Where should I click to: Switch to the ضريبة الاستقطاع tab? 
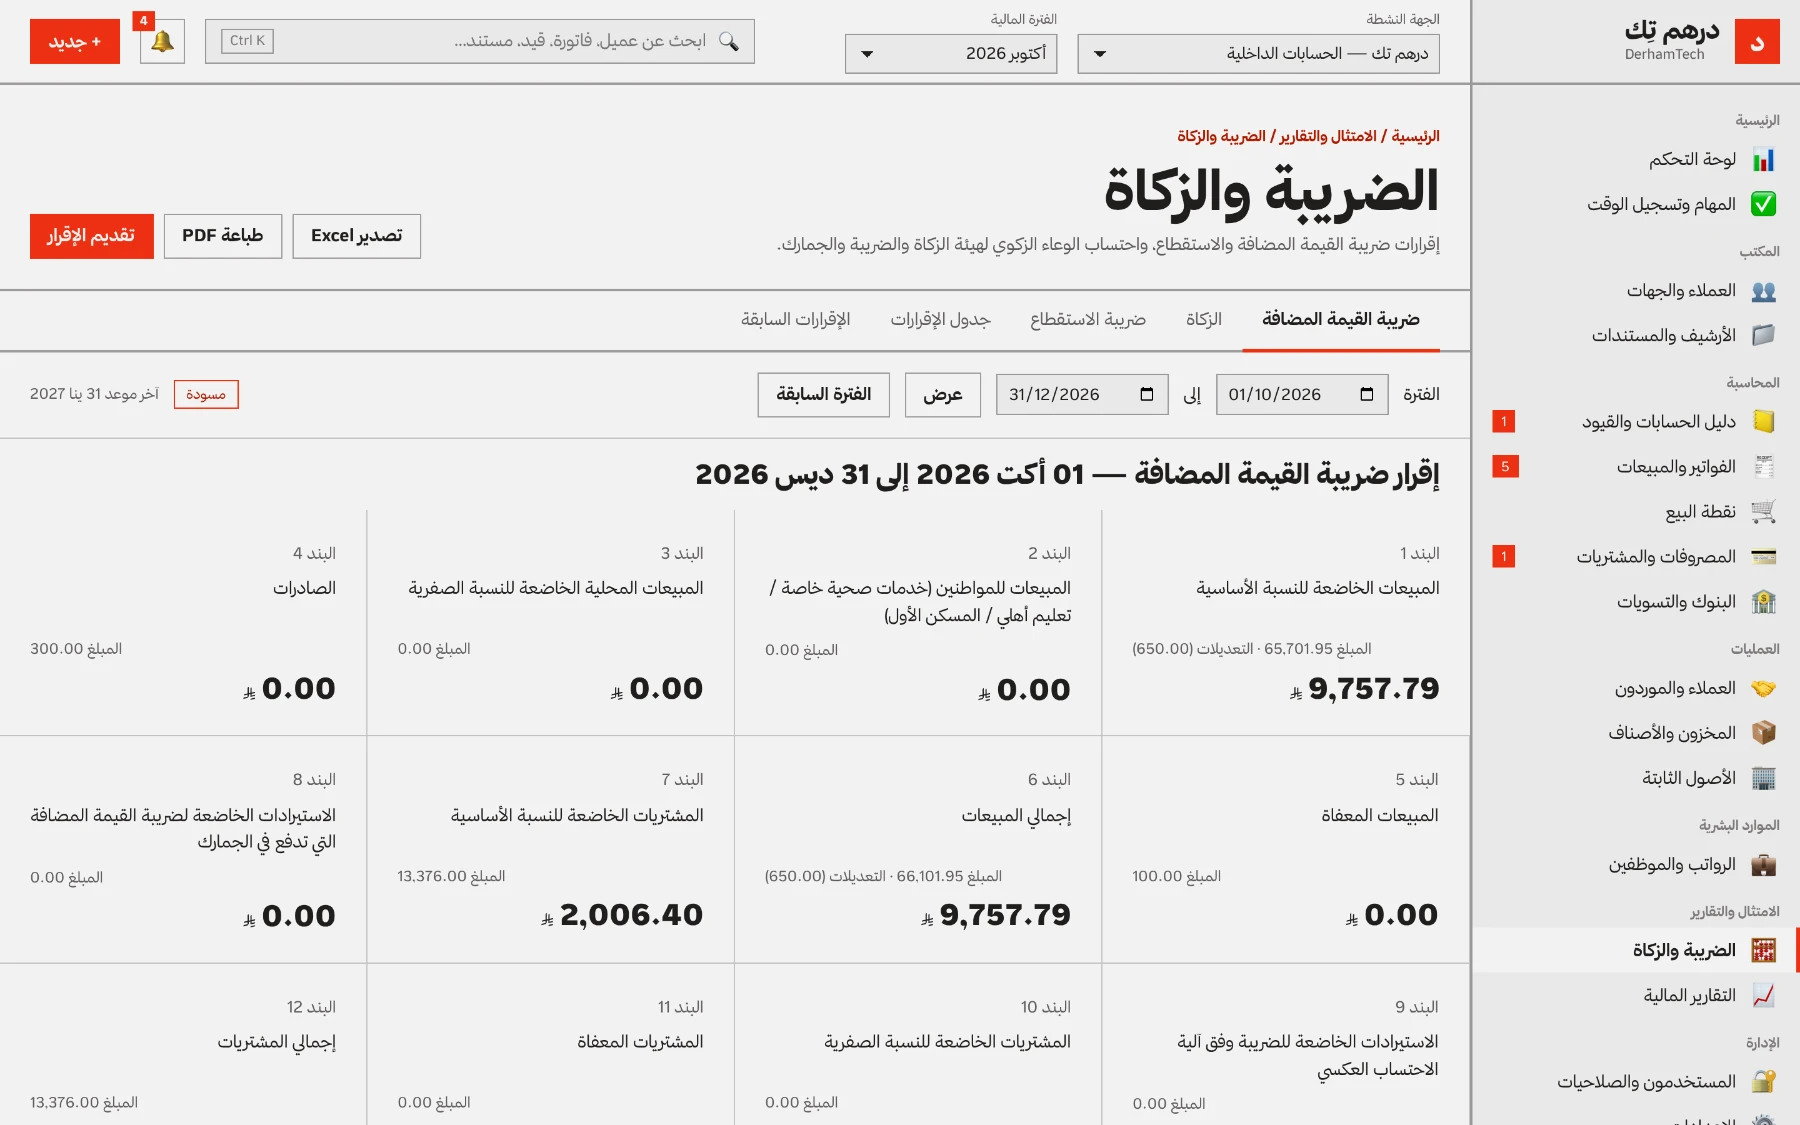coord(1088,320)
